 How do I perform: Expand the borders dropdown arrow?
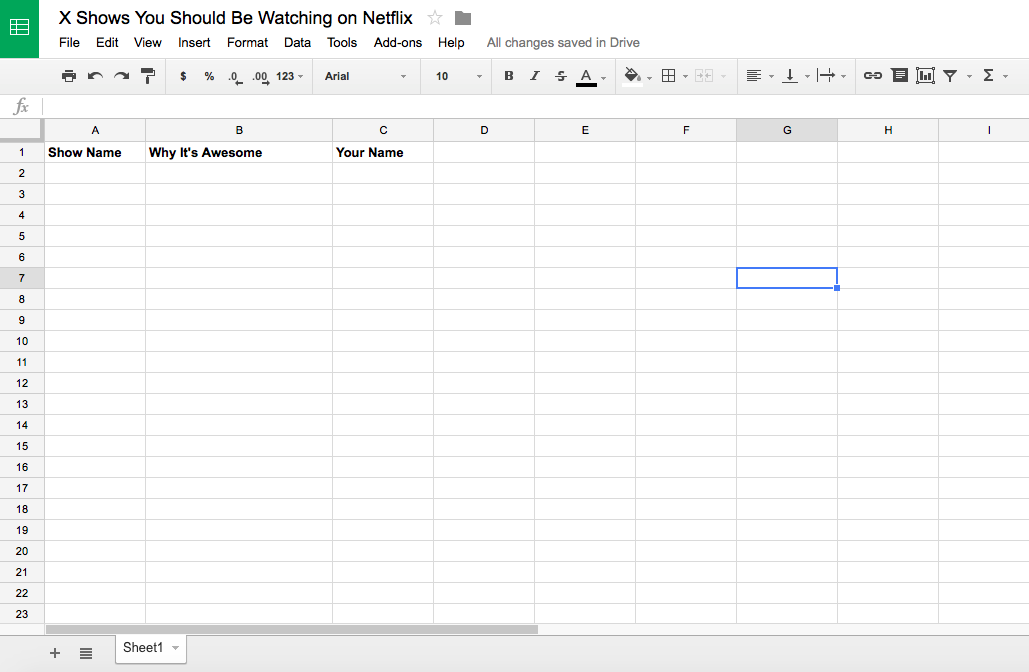click(x=685, y=77)
